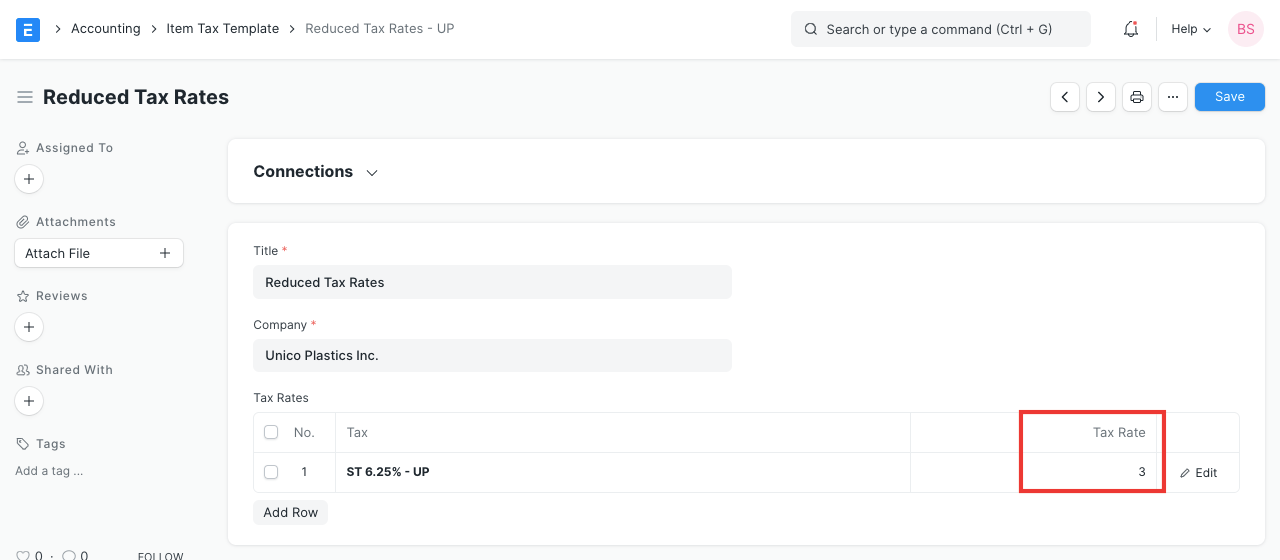Image resolution: width=1280 pixels, height=560 pixels.
Task: Click the ERPNext home logo icon
Action: click(28, 29)
